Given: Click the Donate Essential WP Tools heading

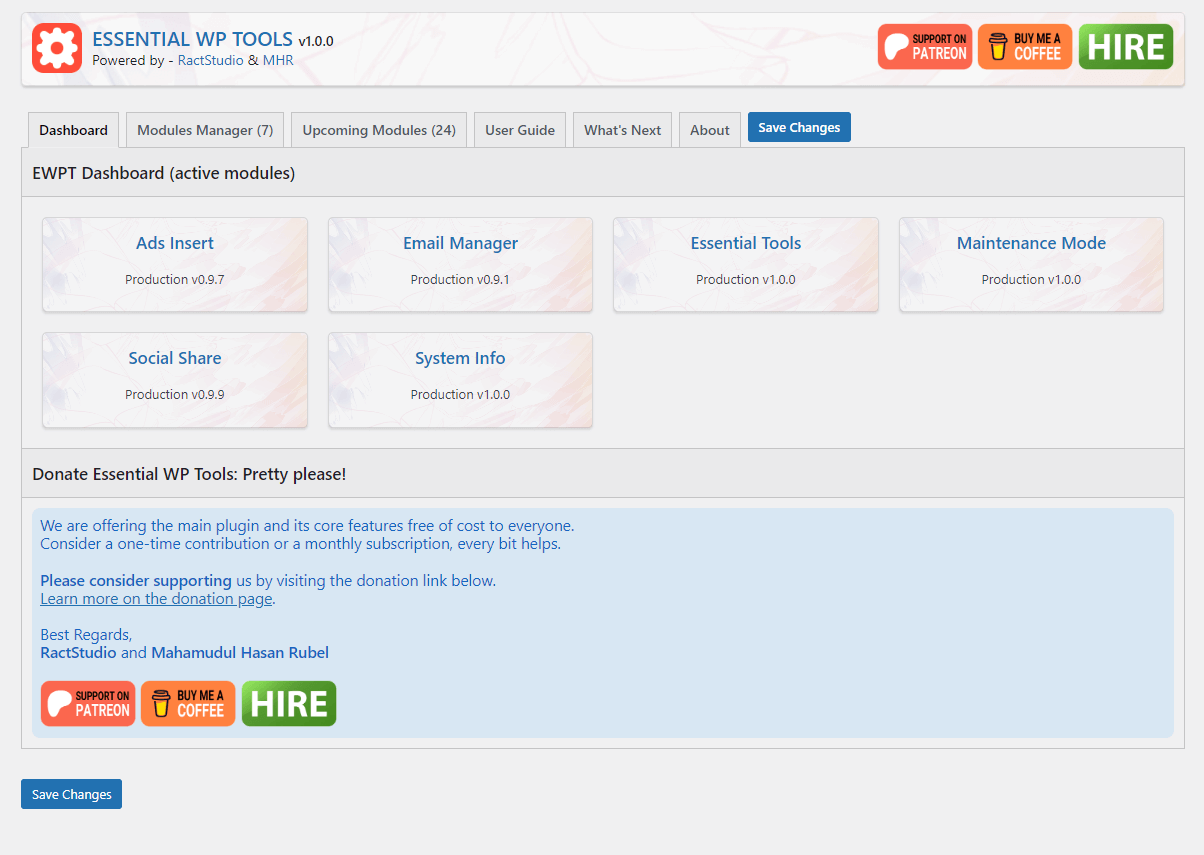Looking at the screenshot, I should point(189,474).
